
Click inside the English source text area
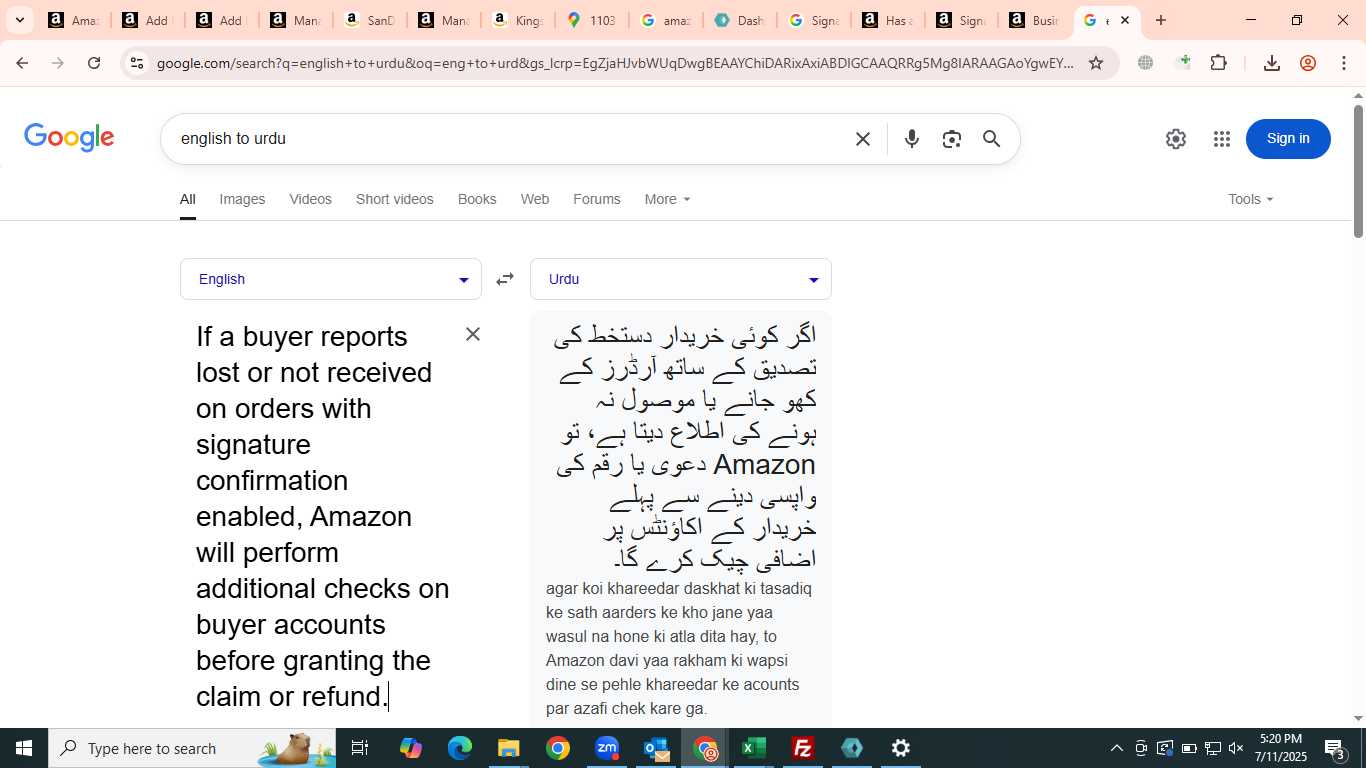[322, 516]
